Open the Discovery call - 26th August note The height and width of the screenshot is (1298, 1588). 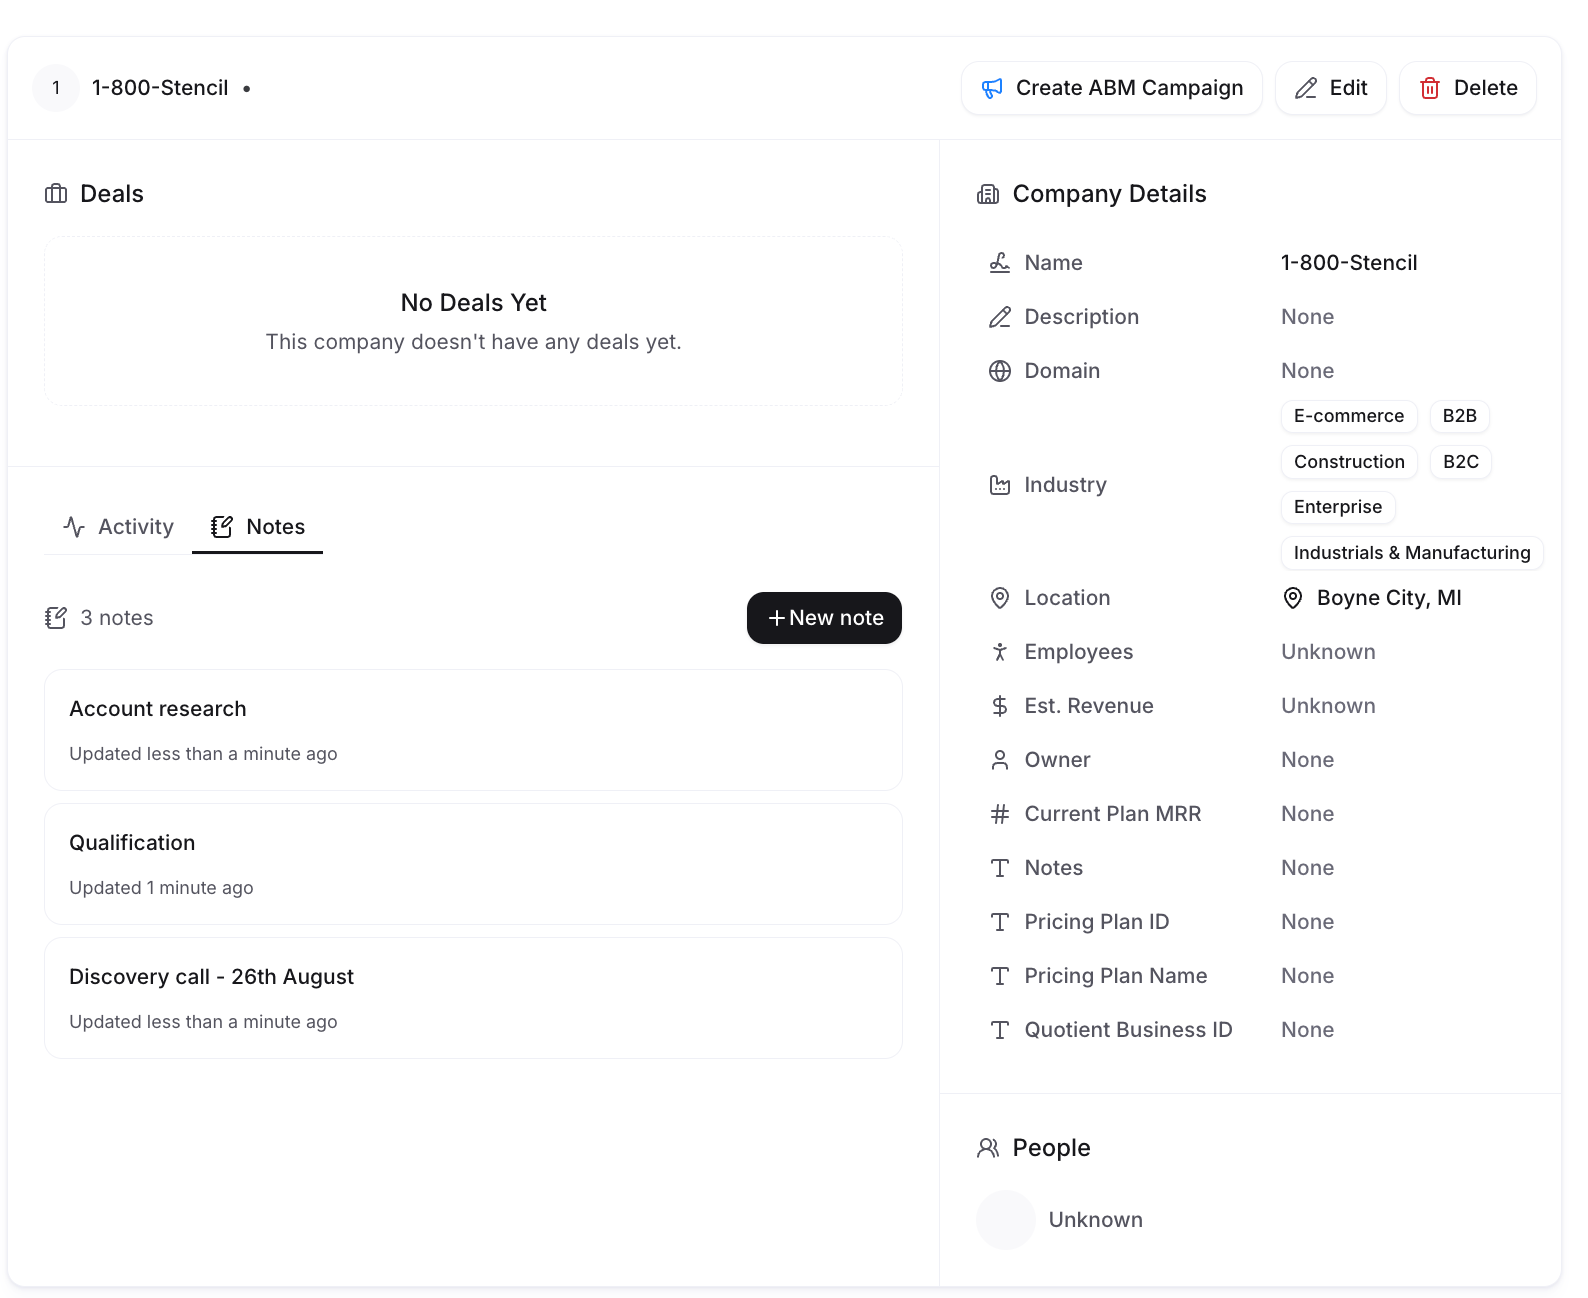(473, 998)
